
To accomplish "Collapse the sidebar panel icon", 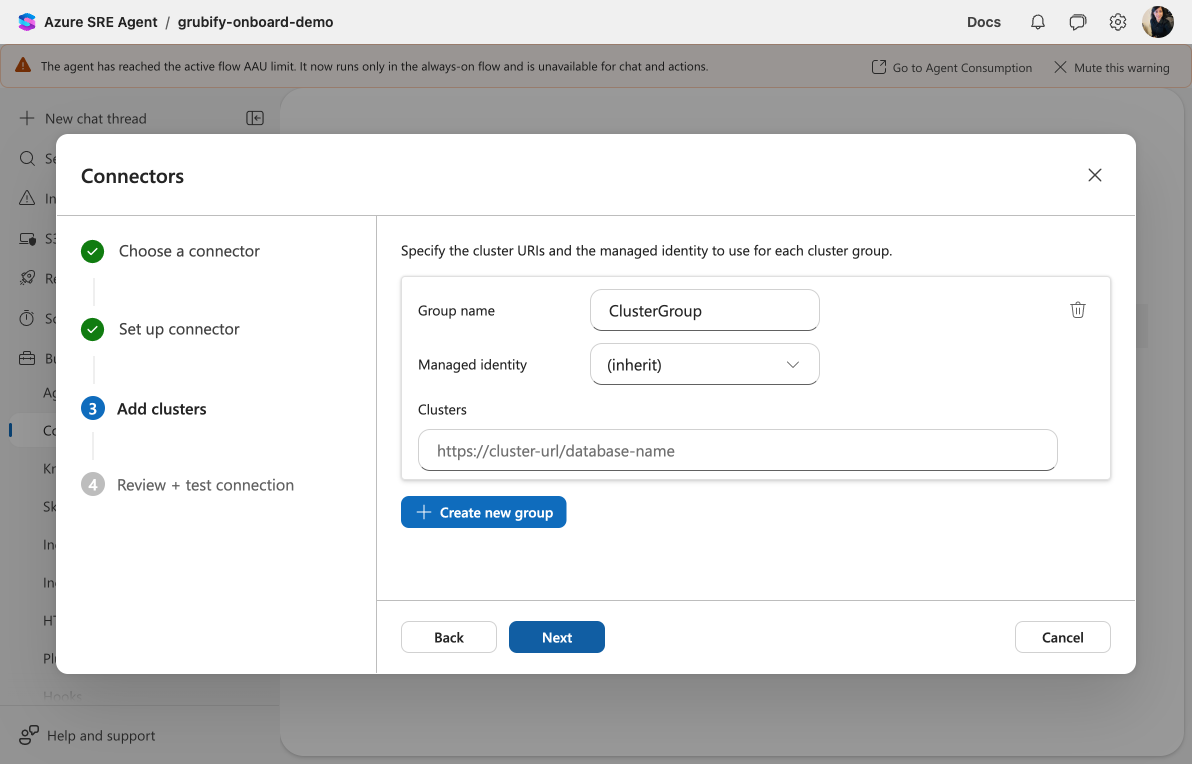I will coord(255,118).
